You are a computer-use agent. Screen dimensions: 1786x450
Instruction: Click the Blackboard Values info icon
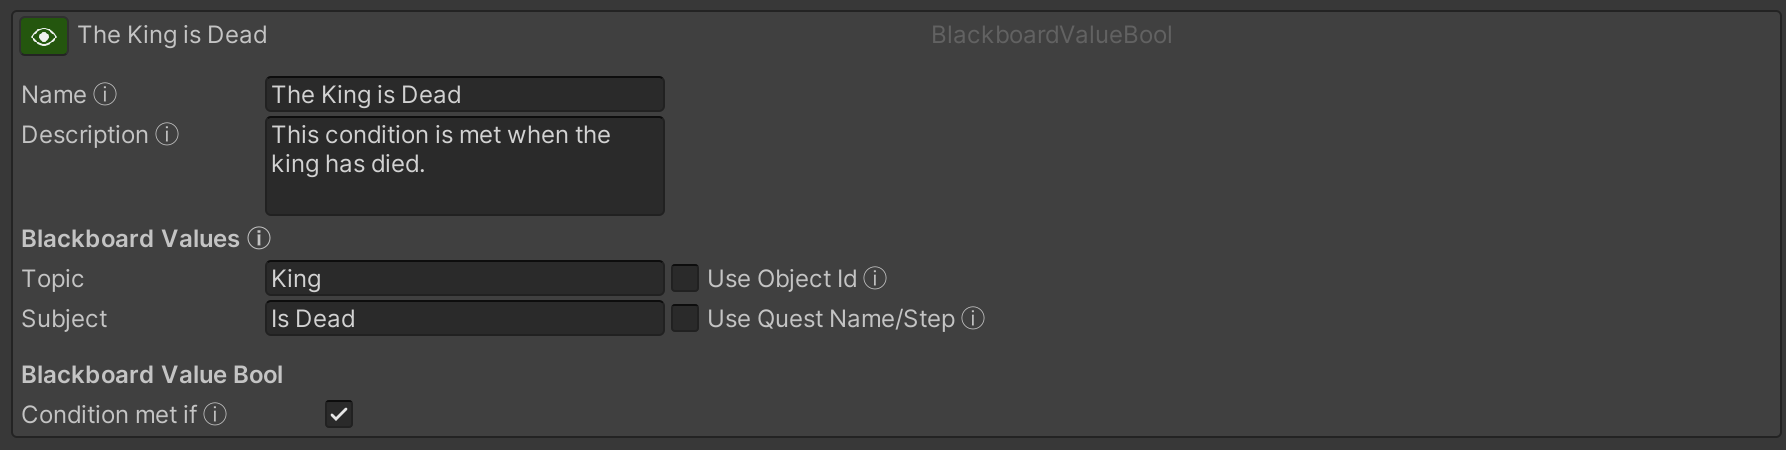[259, 238]
